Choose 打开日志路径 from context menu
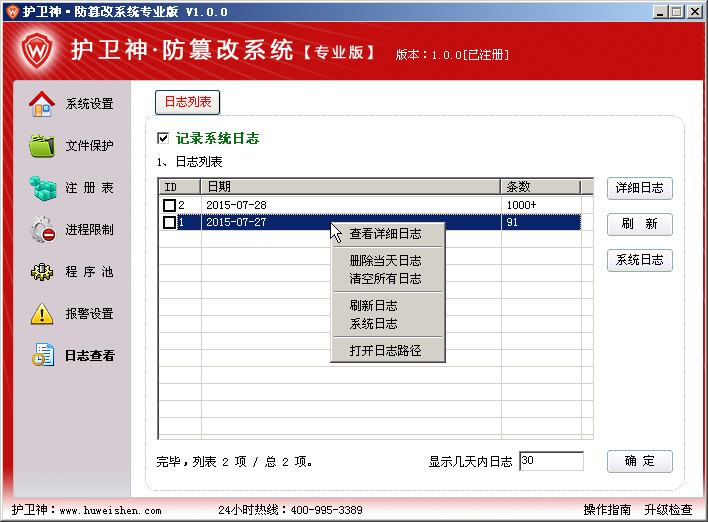Screen dimensions: 708x522 pos(385,350)
